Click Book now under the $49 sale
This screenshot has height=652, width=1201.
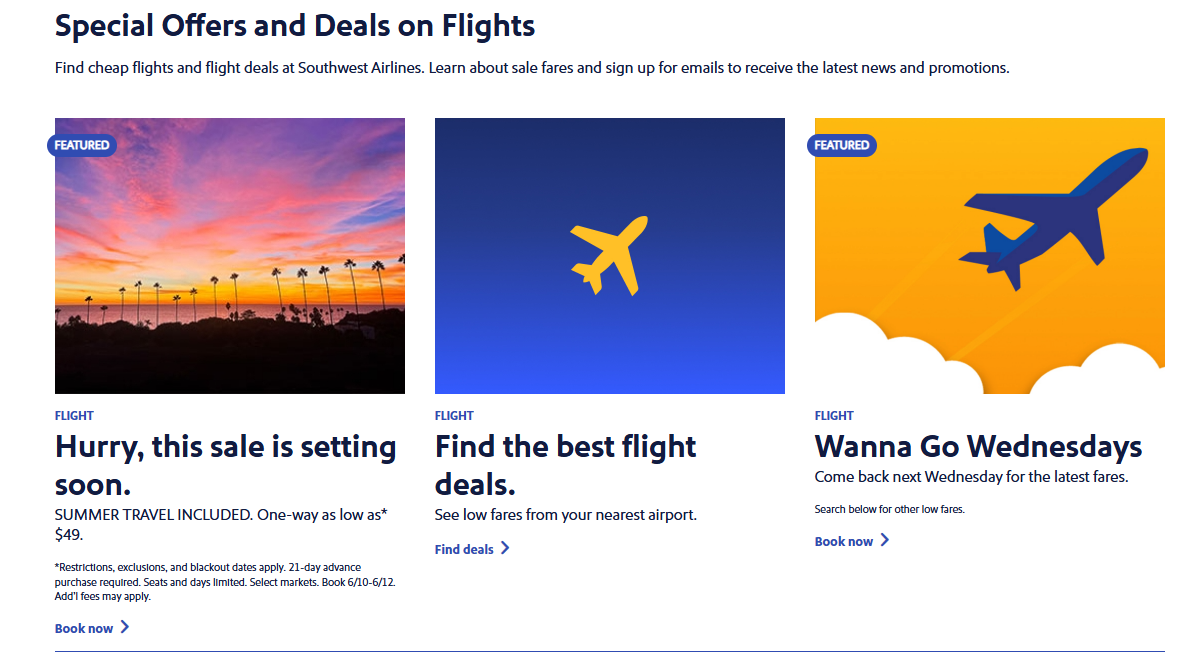tap(84, 628)
